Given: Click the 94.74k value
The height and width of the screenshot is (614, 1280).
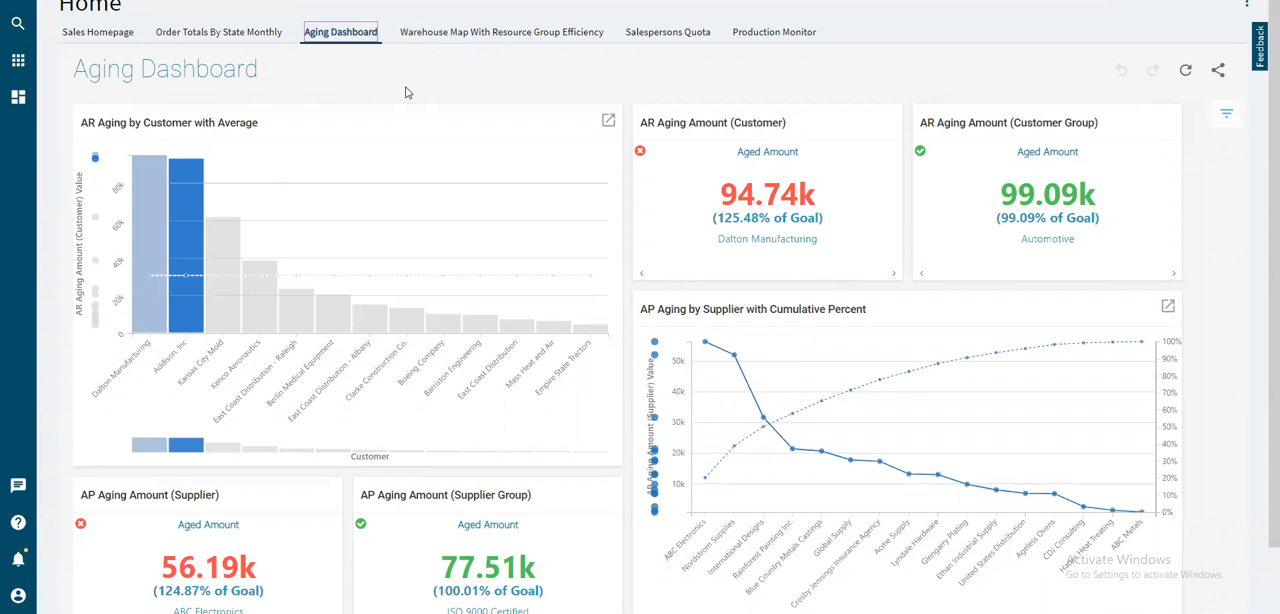Looking at the screenshot, I should click(767, 194).
